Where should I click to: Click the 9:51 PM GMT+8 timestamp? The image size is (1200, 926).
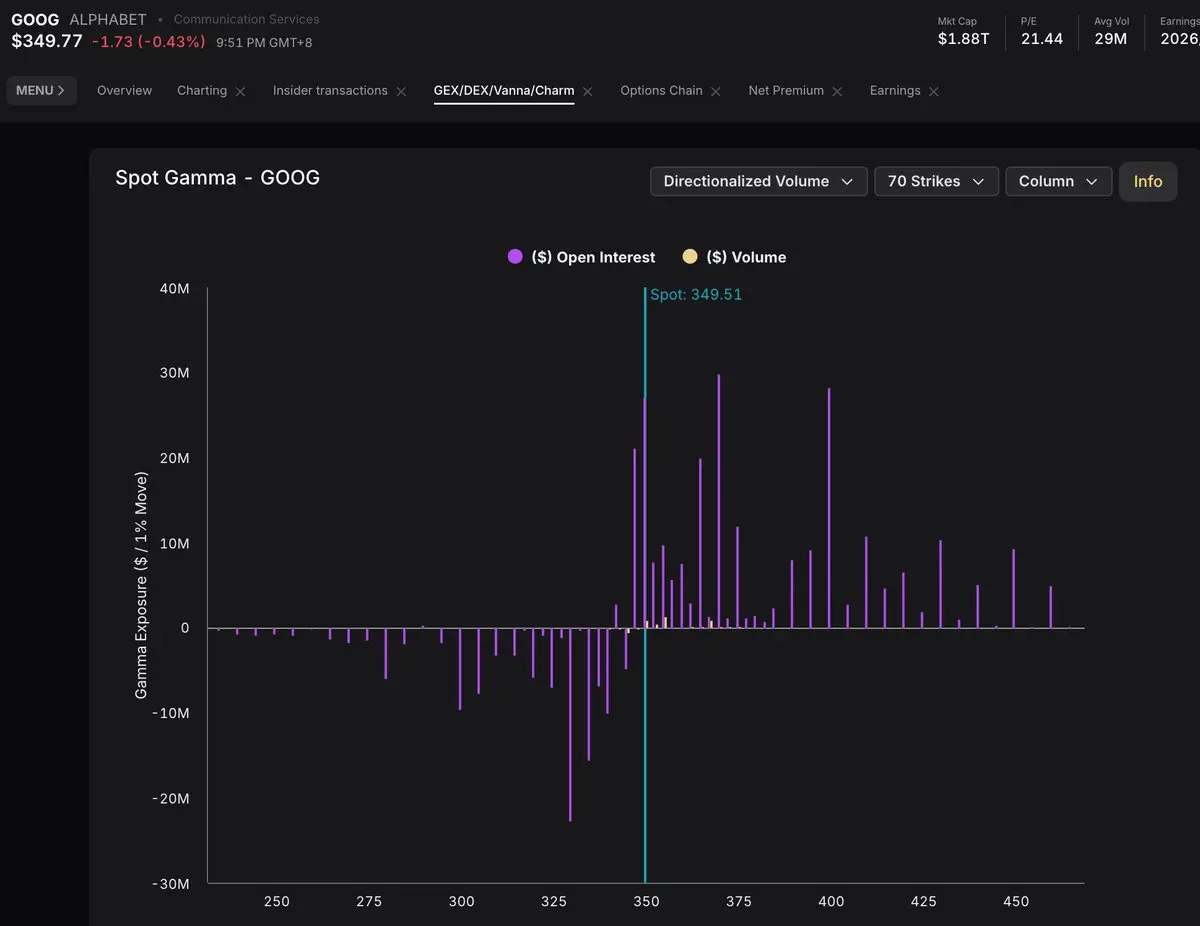pyautogui.click(x=264, y=42)
